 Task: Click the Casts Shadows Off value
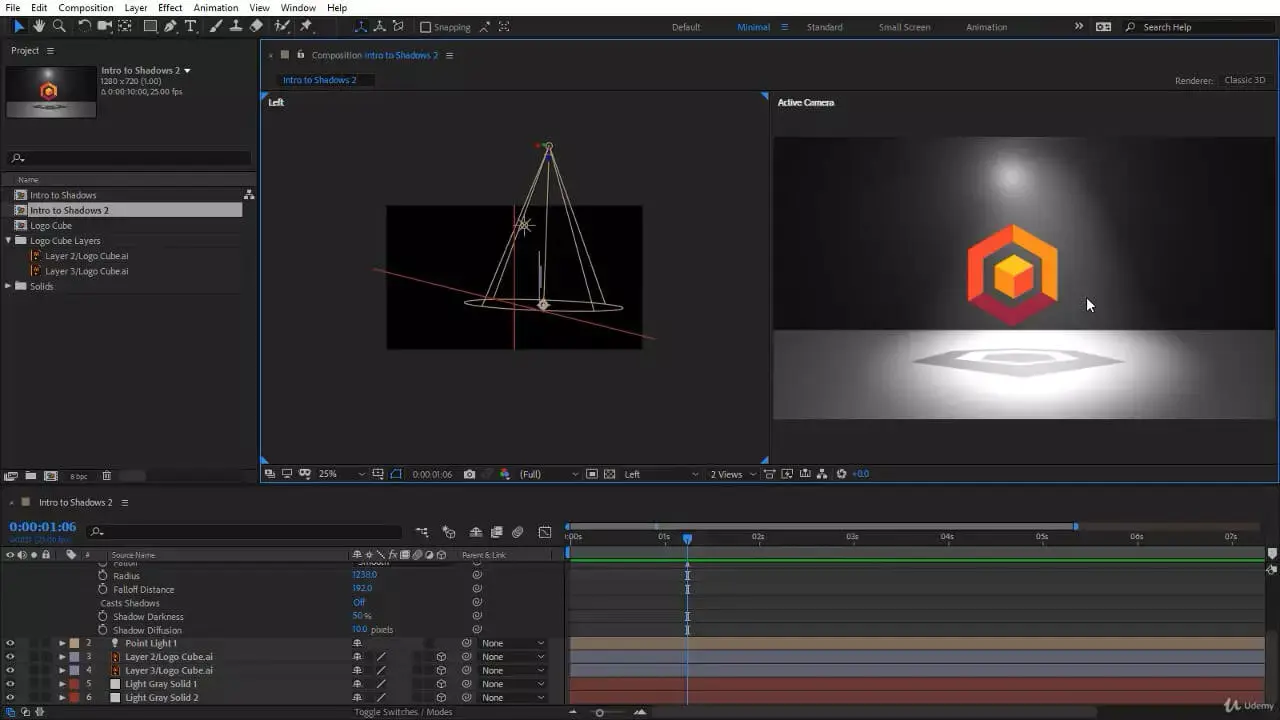(359, 603)
